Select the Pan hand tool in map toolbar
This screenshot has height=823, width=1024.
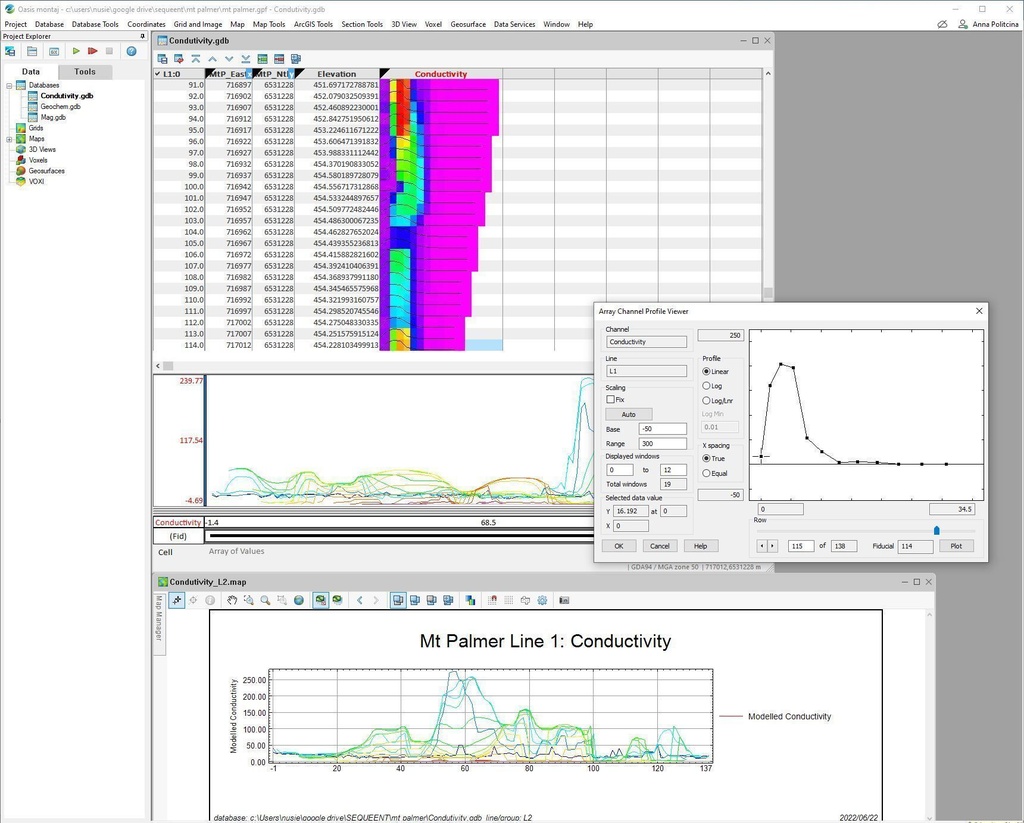click(232, 600)
